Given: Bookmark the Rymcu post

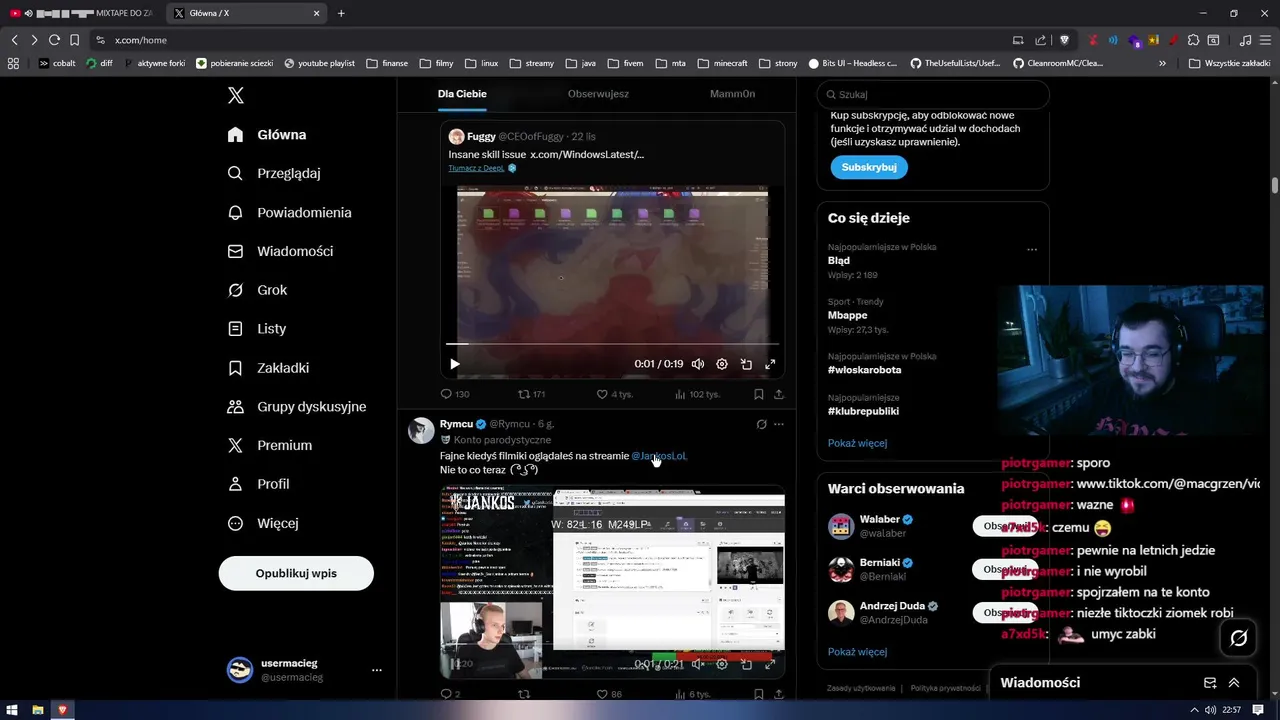Looking at the screenshot, I should point(759,694).
